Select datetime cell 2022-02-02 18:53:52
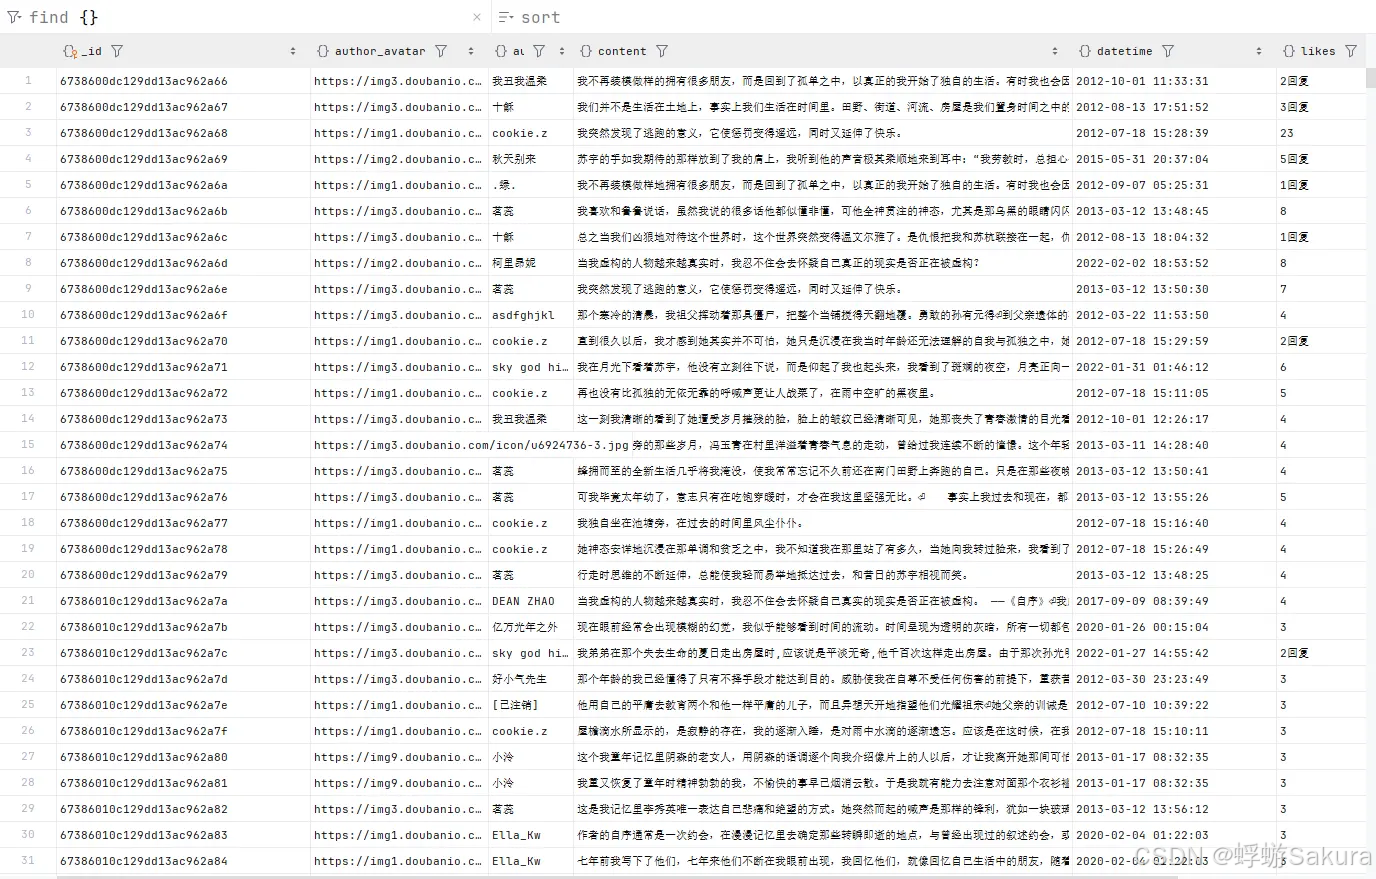1376x879 pixels. (x=1173, y=263)
